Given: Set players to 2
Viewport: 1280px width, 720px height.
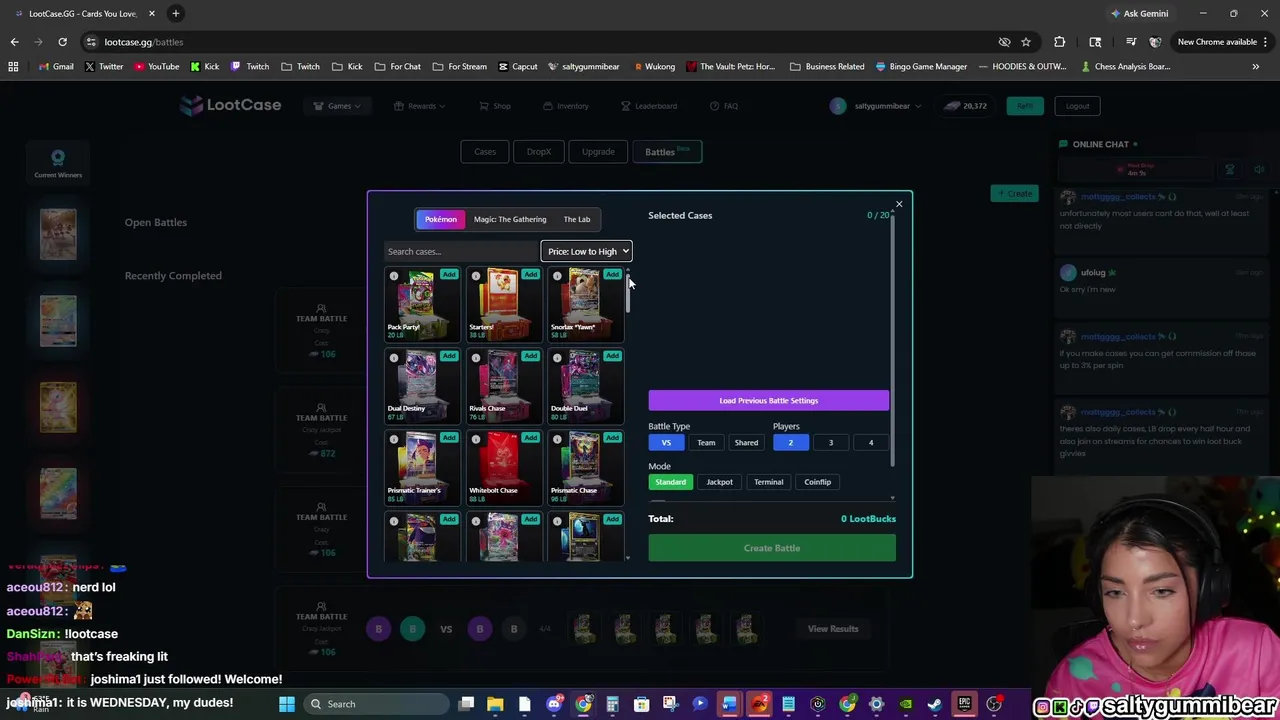Looking at the screenshot, I should [x=790, y=442].
